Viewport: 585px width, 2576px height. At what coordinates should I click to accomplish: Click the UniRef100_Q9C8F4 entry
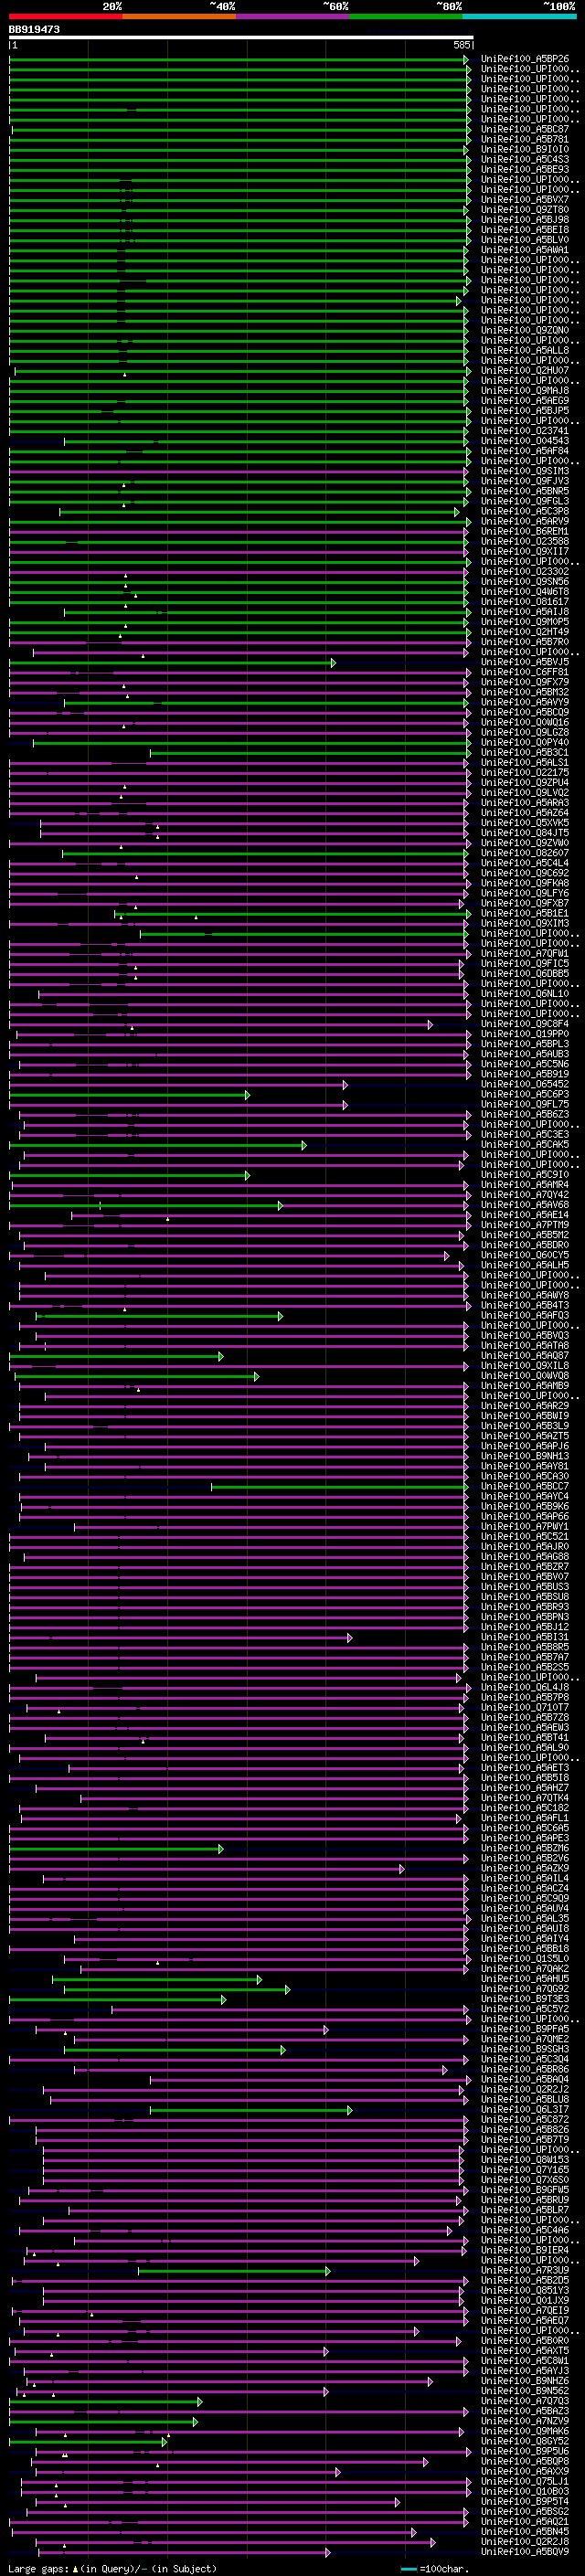pos(524,1024)
